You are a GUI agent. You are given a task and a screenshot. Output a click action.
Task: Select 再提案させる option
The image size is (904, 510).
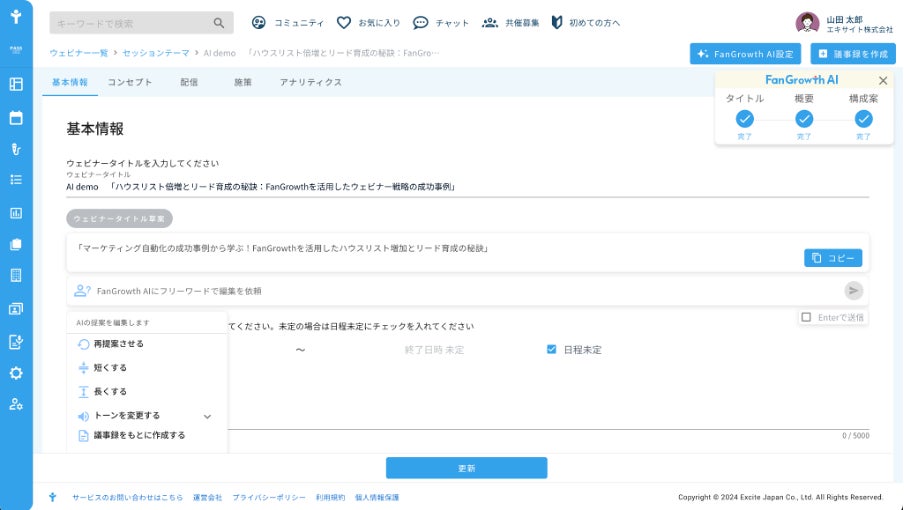pos(147,344)
